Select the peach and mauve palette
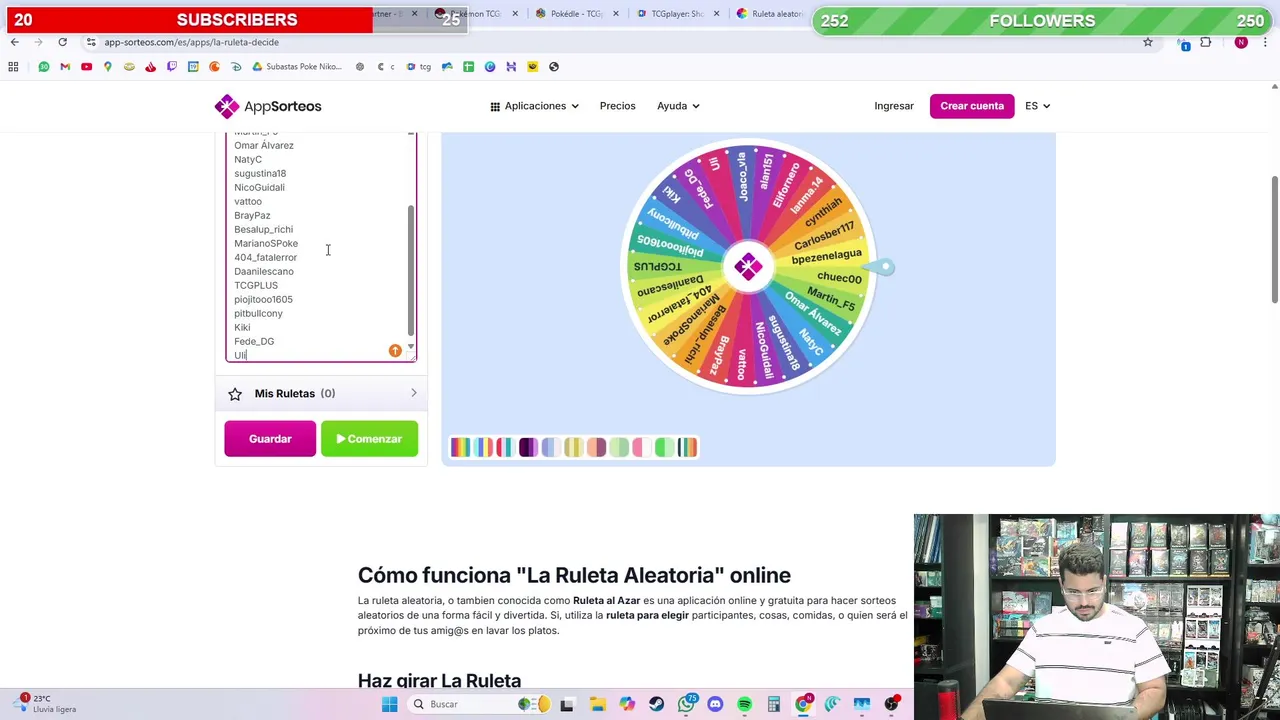1280x720 pixels. tap(596, 448)
